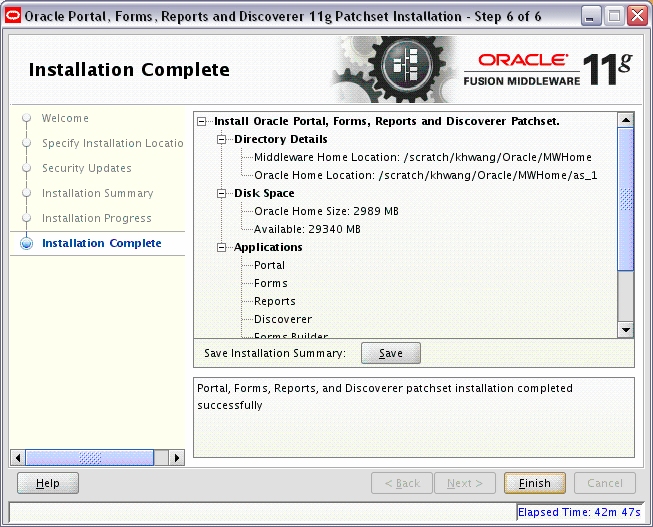
Task: Select the Installation Progress step
Action: coord(97,218)
